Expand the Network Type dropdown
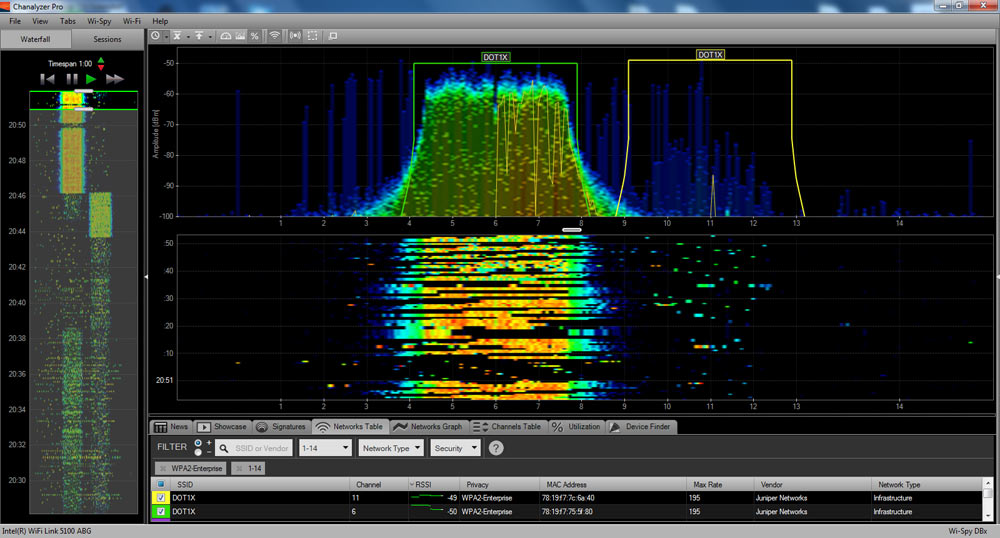The width and height of the screenshot is (1000, 538). tap(391, 448)
